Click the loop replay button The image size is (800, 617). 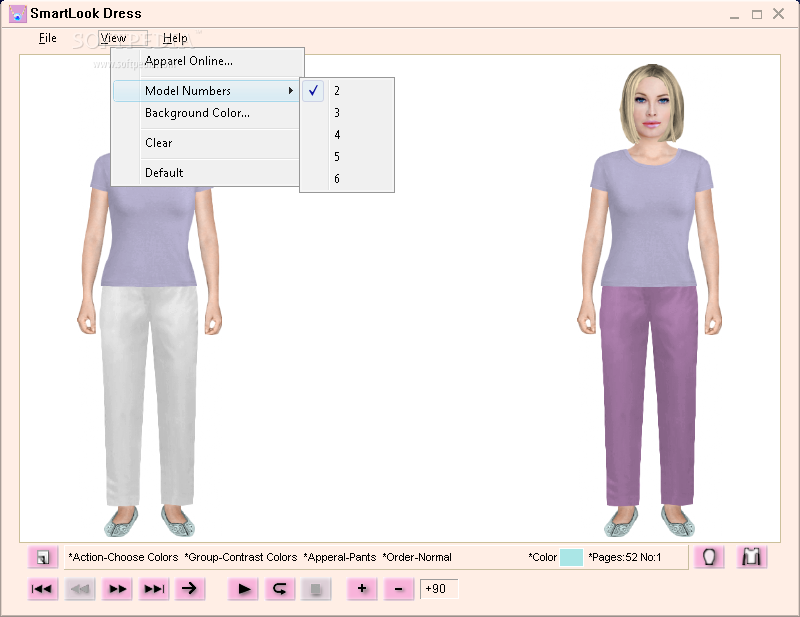coord(280,589)
